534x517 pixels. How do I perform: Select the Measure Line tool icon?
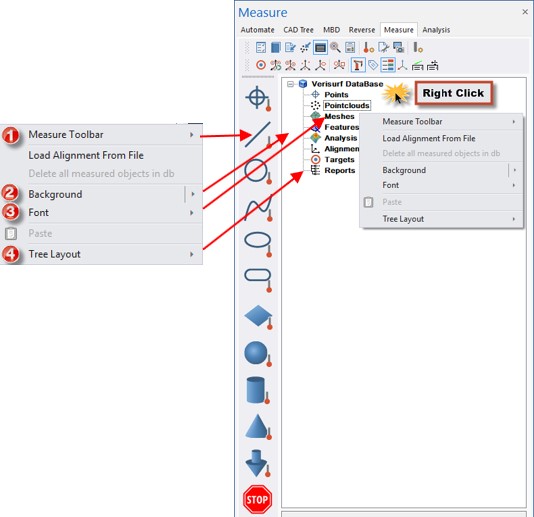click(x=258, y=135)
